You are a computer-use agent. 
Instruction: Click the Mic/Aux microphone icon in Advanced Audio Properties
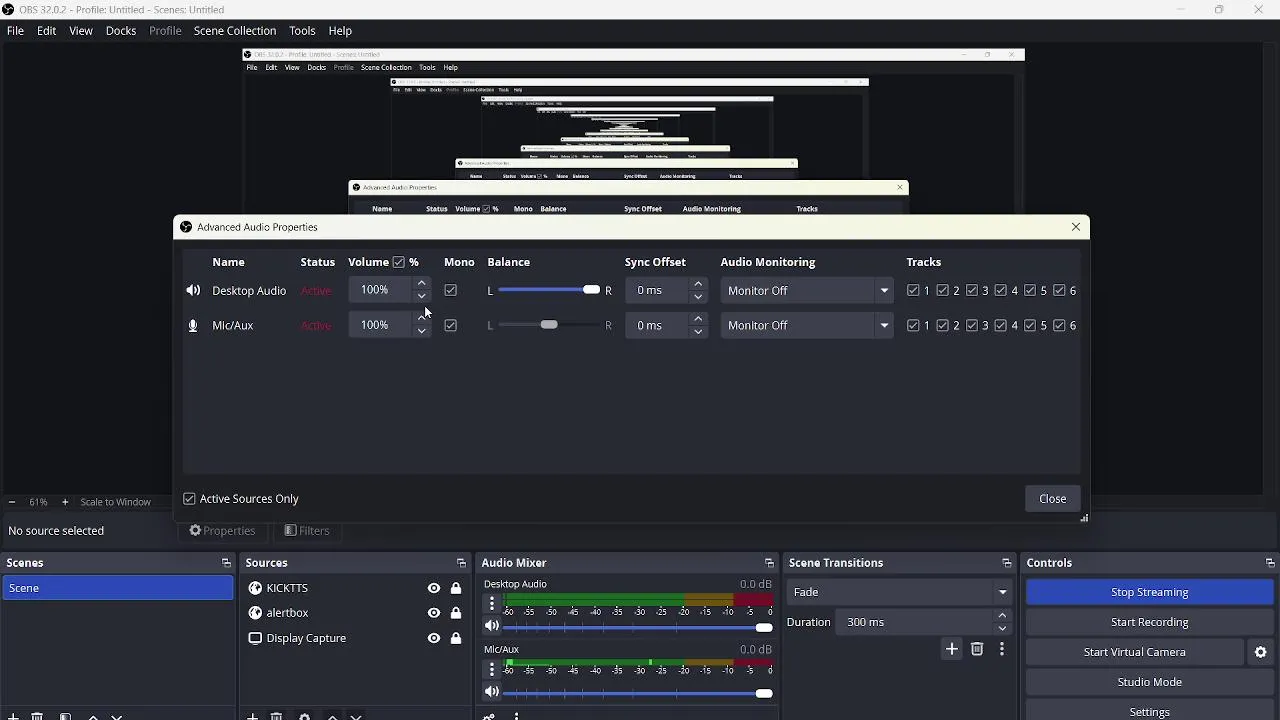193,326
